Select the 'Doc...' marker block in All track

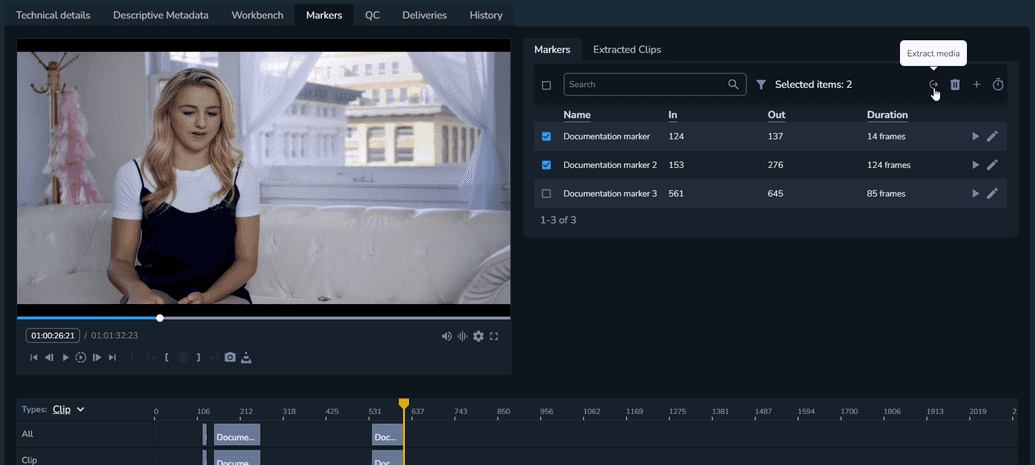click(x=387, y=436)
